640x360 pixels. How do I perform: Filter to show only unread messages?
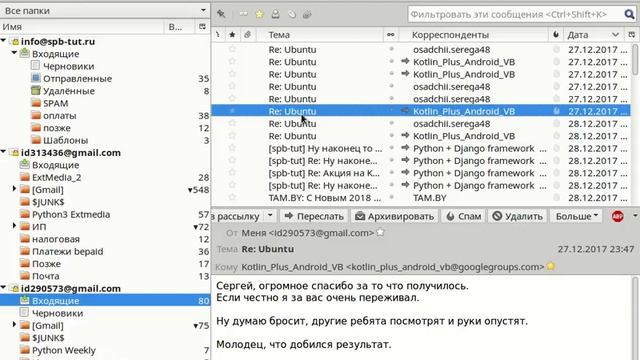(x=243, y=14)
